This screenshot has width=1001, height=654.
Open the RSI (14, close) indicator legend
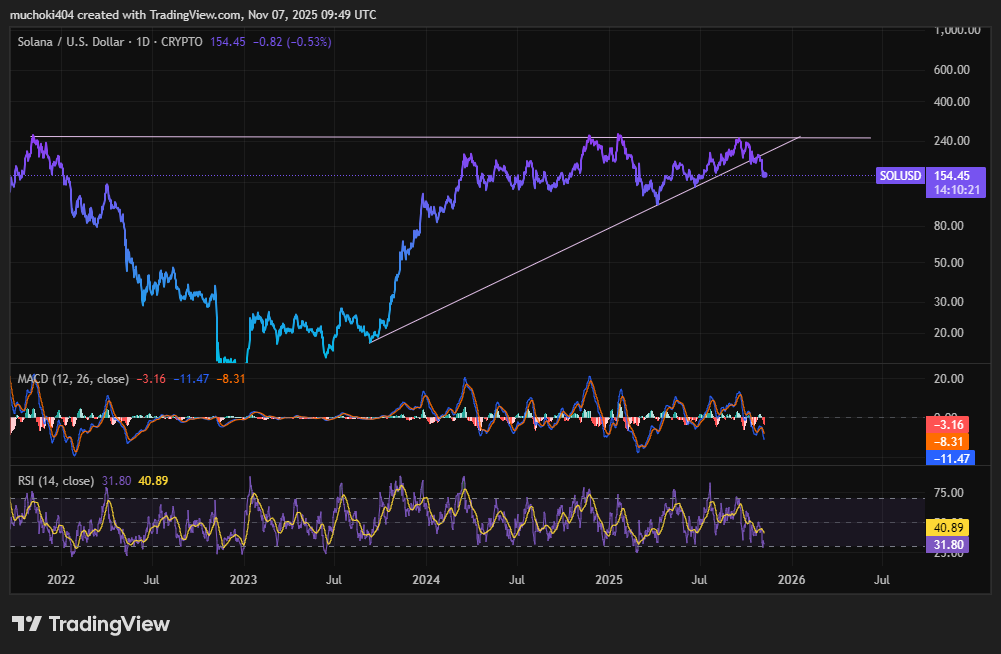click(56, 481)
